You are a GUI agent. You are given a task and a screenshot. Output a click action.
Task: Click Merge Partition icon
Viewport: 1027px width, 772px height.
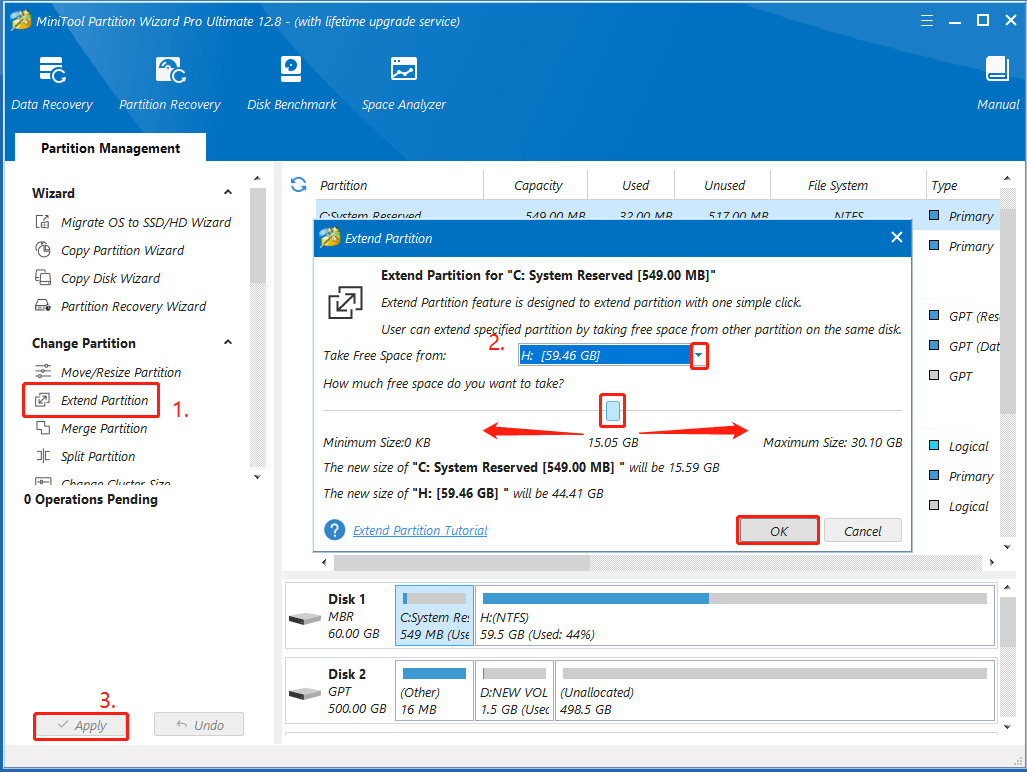pyautogui.click(x=43, y=428)
